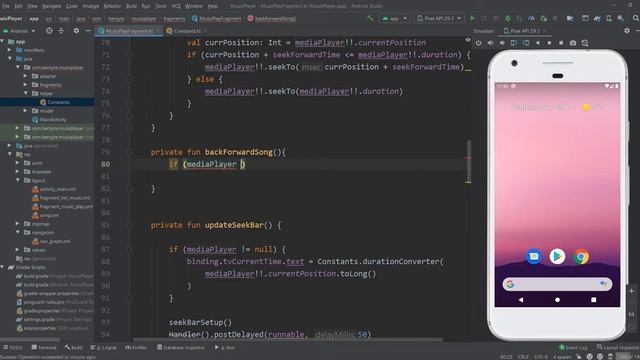The image size is (640, 360).
Task: Collapse the Gradle Scripts node
Action: tap(2, 267)
